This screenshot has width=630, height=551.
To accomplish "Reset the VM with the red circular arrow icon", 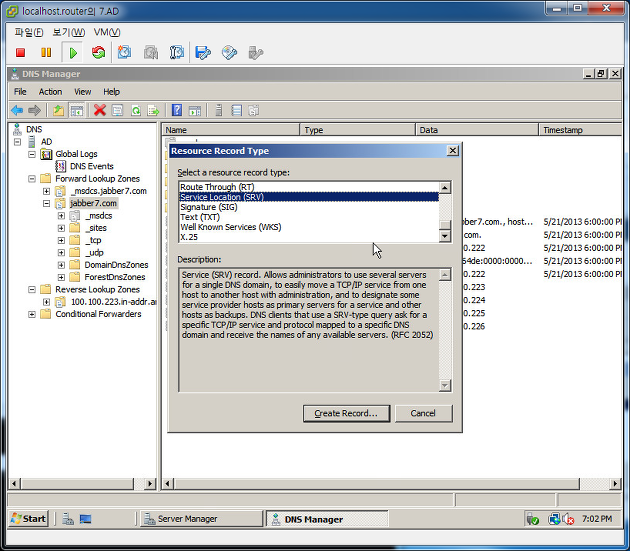I will [x=98, y=52].
